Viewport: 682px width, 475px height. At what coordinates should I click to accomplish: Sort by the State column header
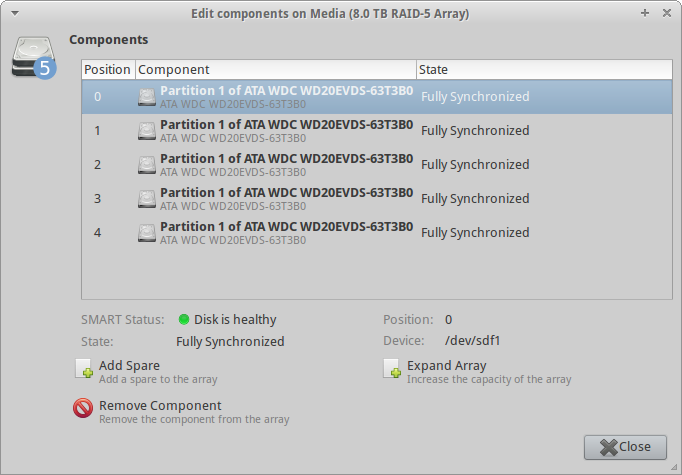544,70
